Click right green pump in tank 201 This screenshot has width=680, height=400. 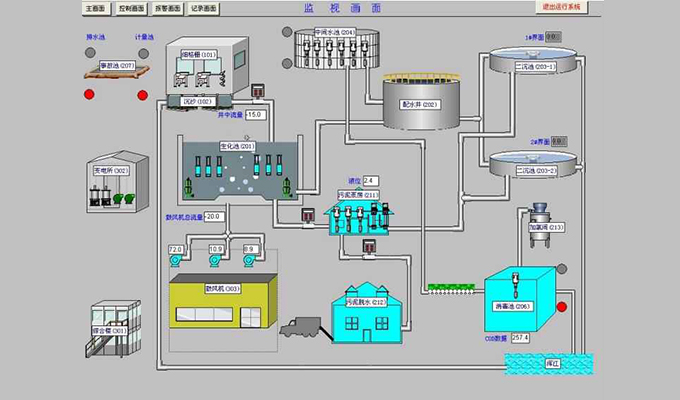pos(287,187)
